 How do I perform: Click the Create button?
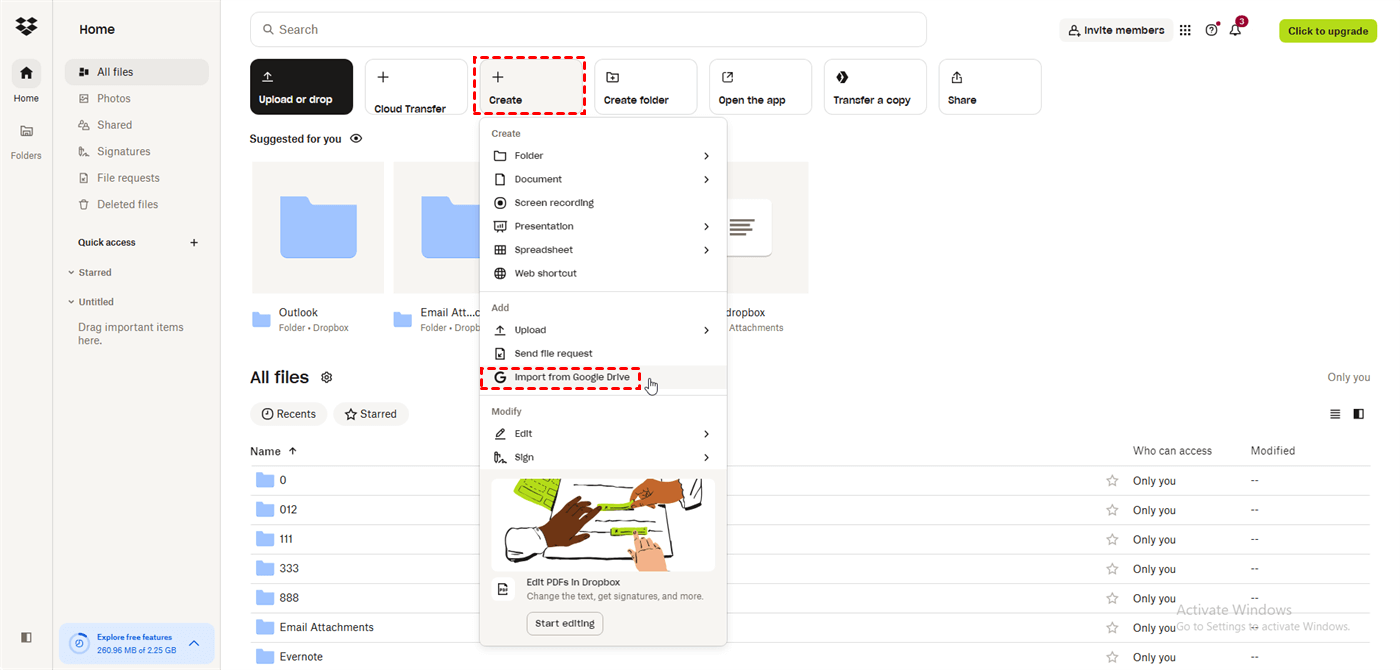pos(530,87)
